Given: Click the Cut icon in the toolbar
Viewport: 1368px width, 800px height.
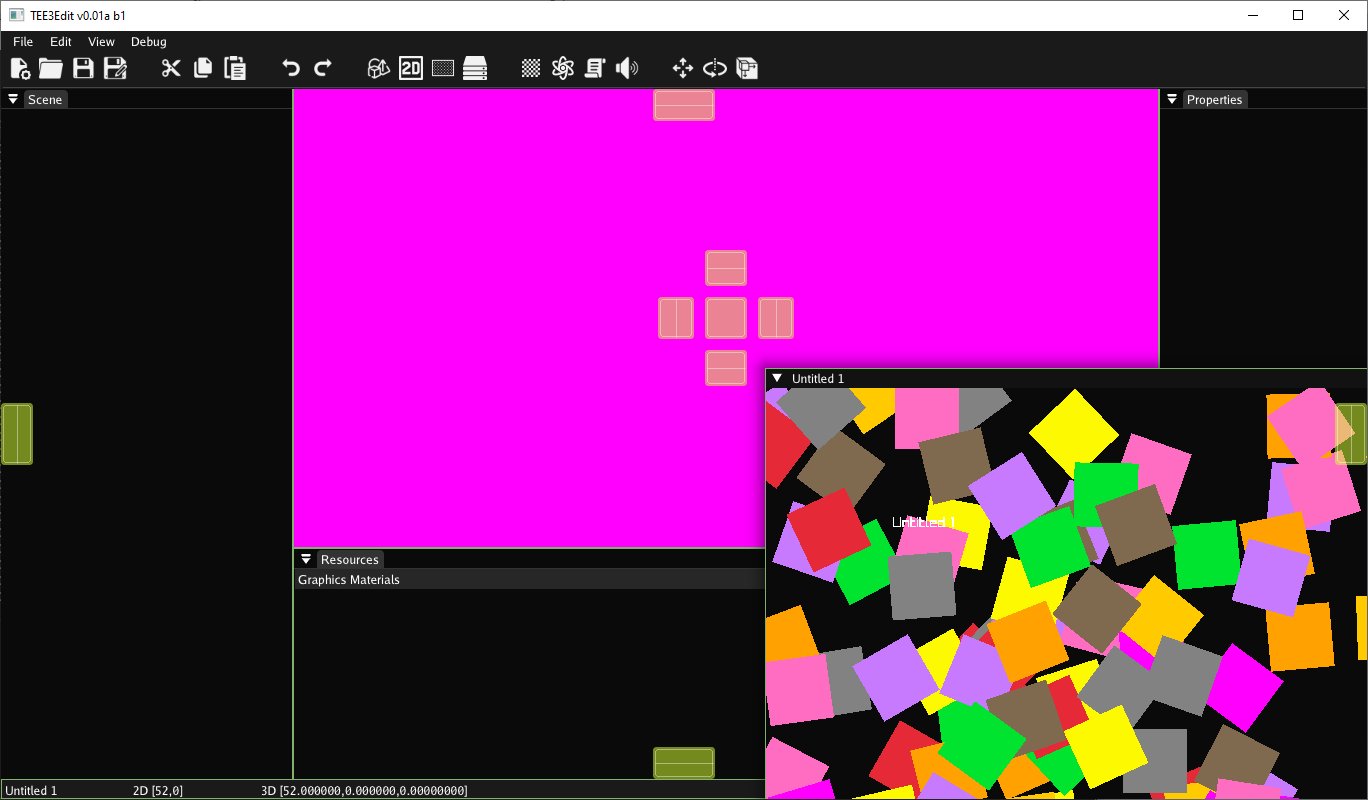Looking at the screenshot, I should click(170, 68).
